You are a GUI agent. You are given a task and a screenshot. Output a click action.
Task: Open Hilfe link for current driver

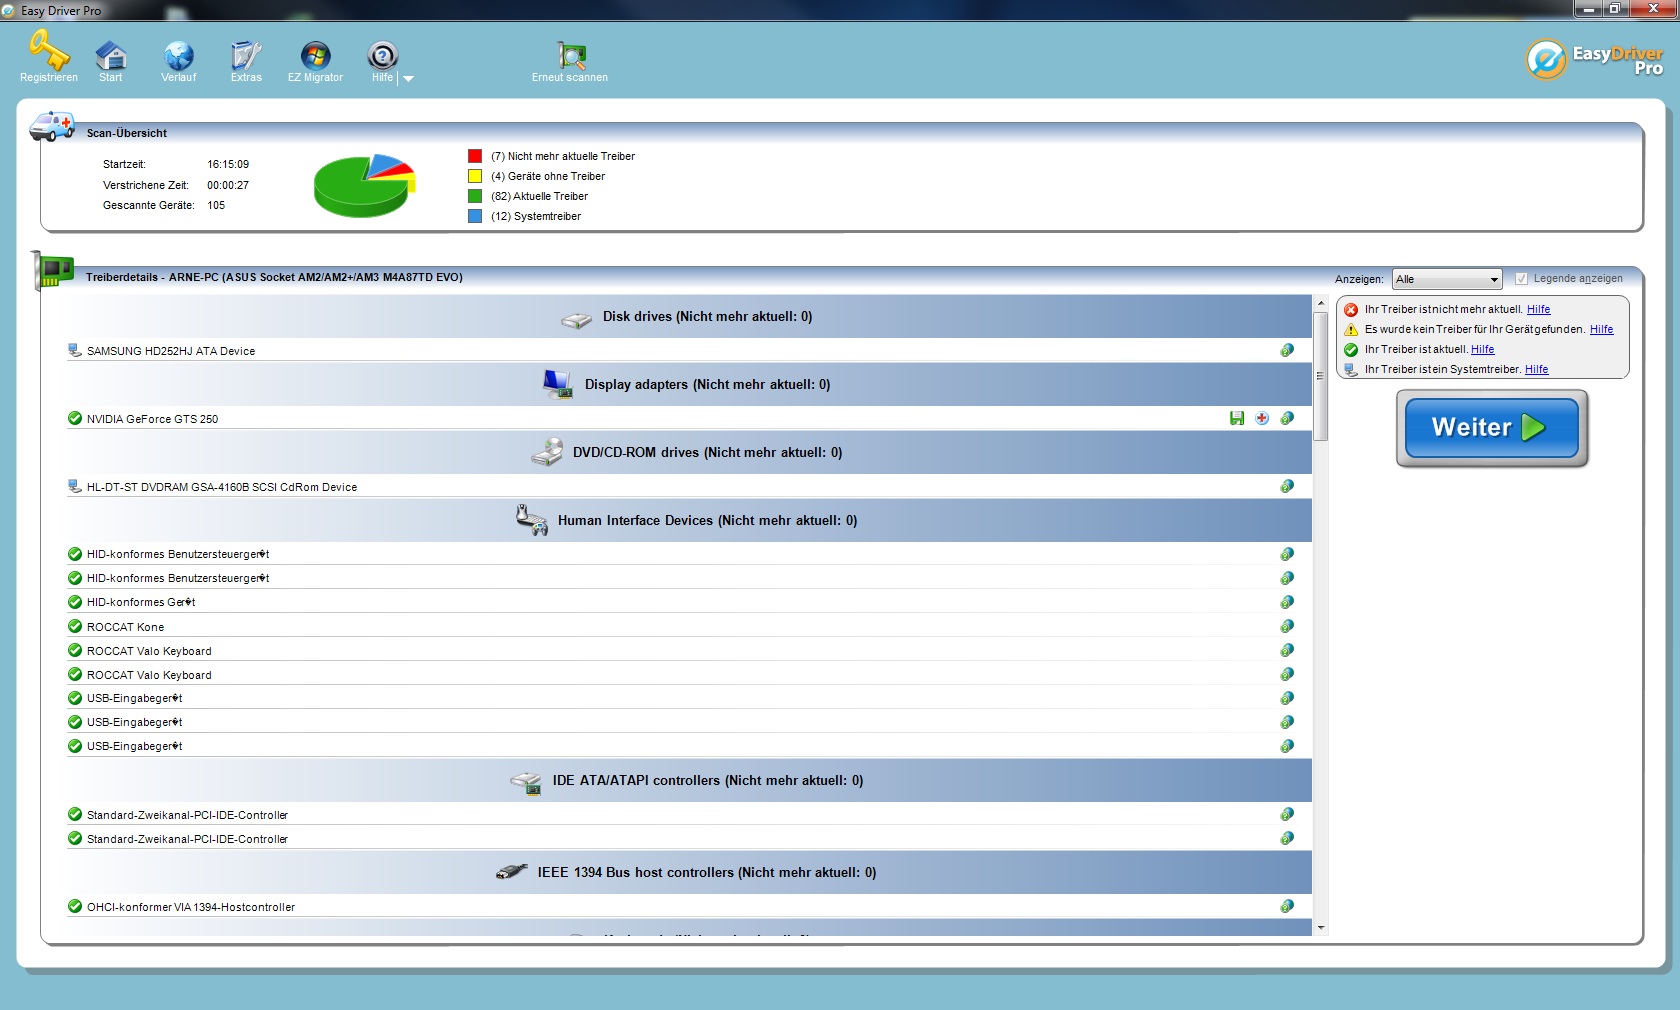coord(1482,349)
